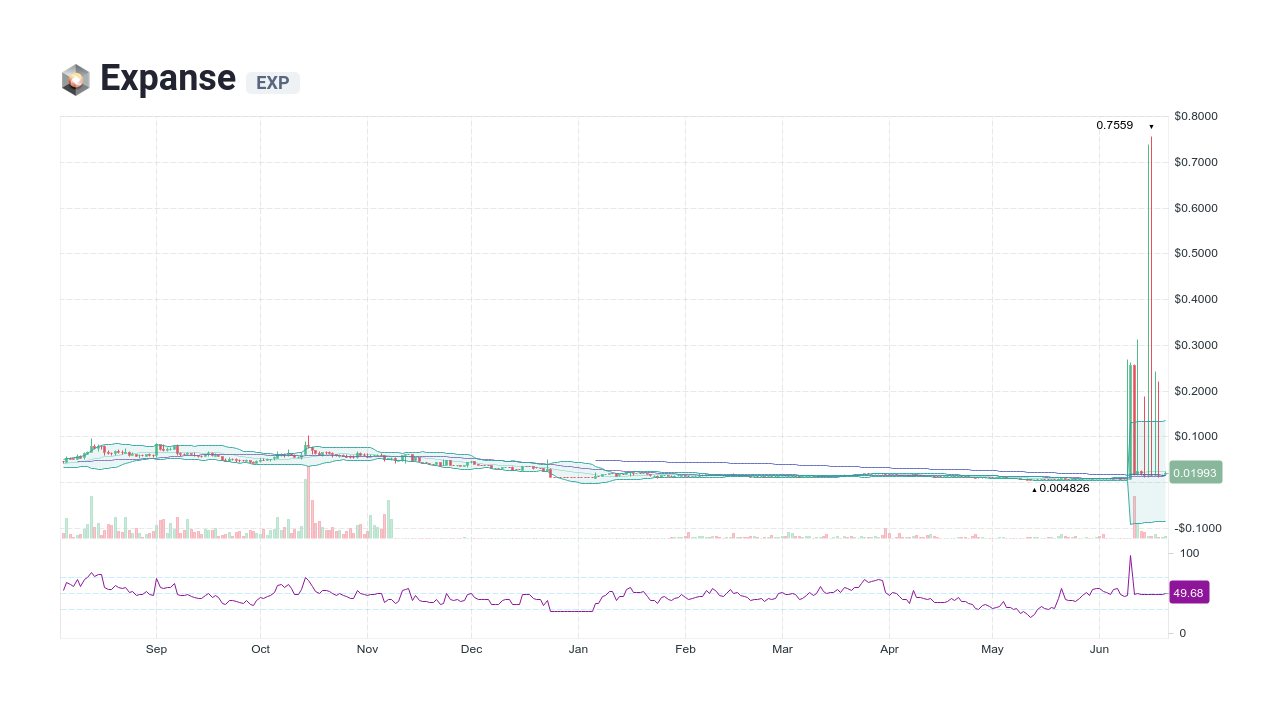Select Sep on the date axis

(156, 649)
